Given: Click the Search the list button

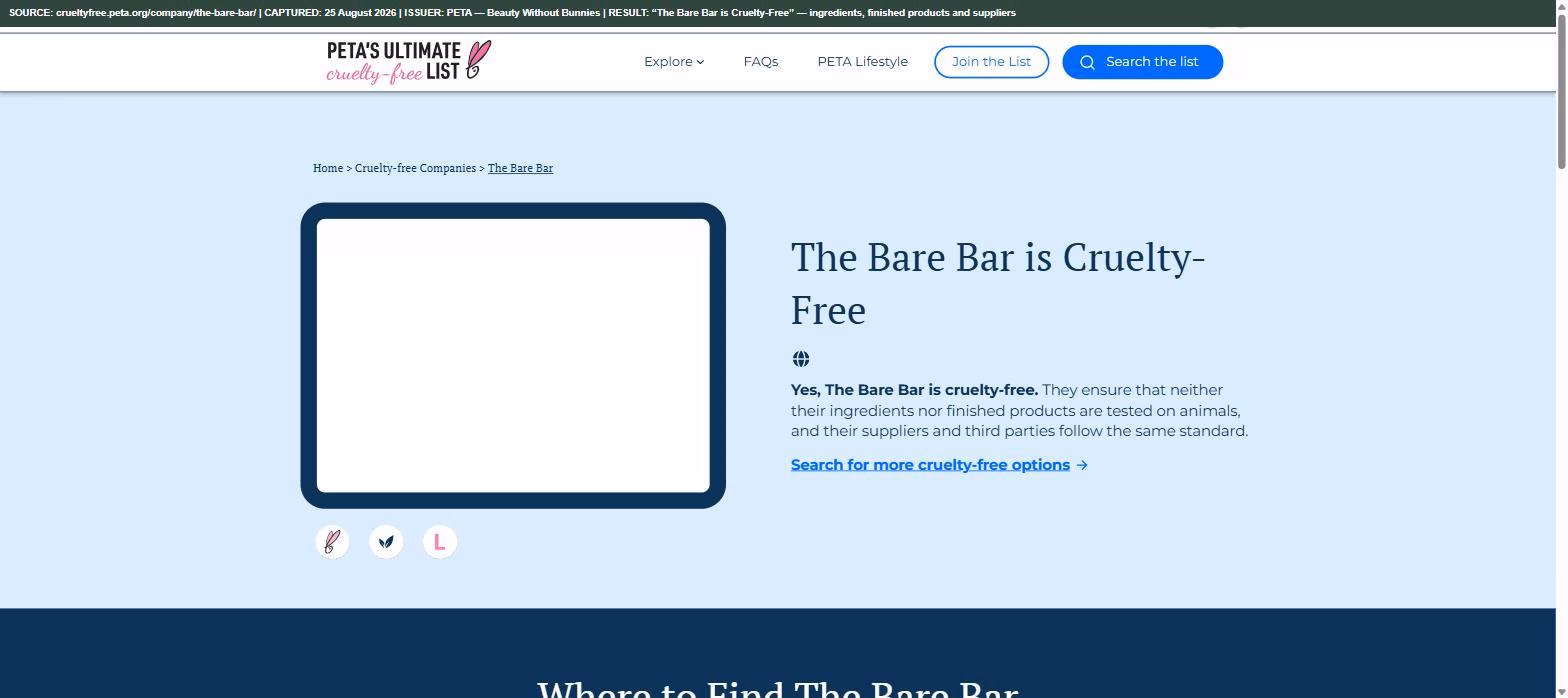Looking at the screenshot, I should tap(1143, 62).
